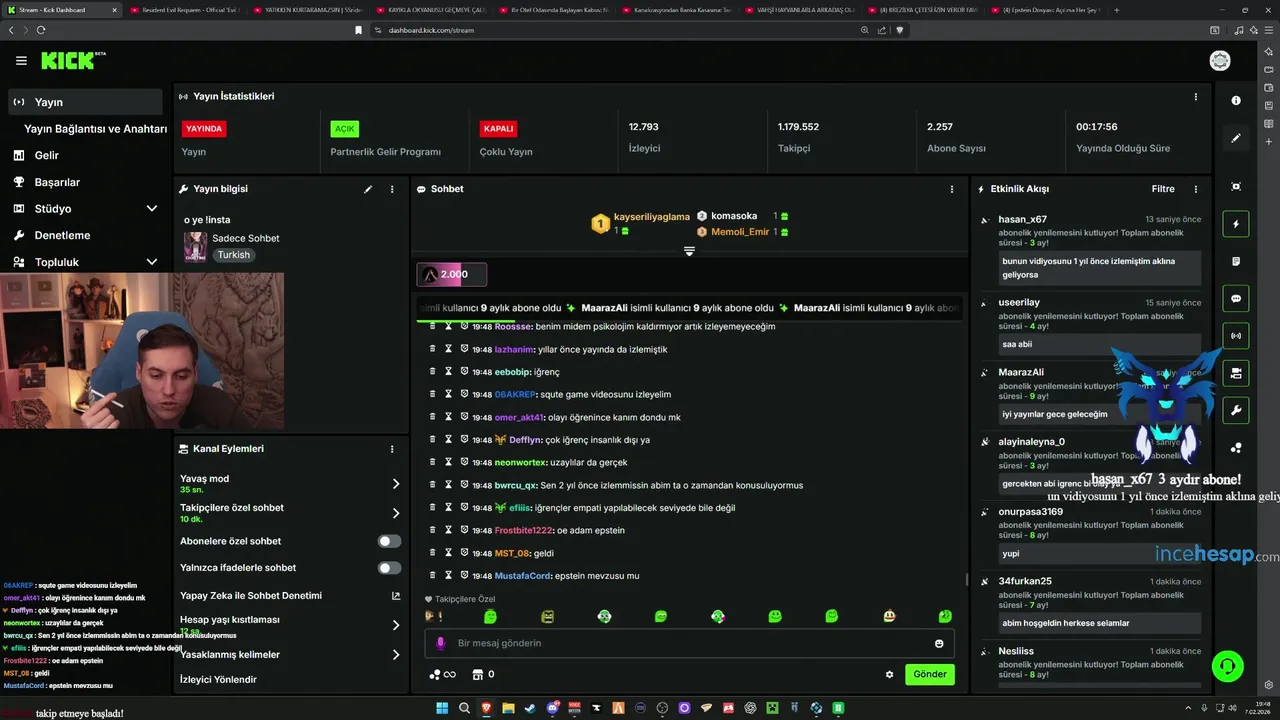Click in Bir mesaj gönderin field
The width and height of the screenshot is (1280, 720).
(690, 643)
